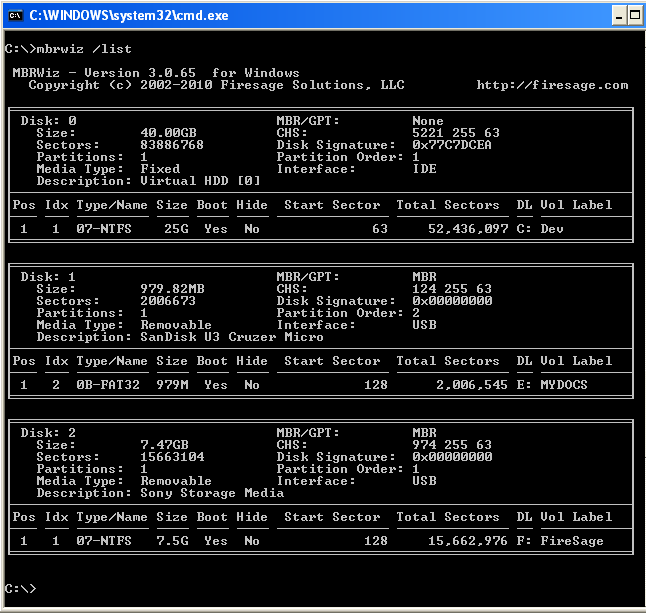The image size is (646, 613).
Task: Click the 7.47GB size of Disk 2
Action: (x=164, y=445)
